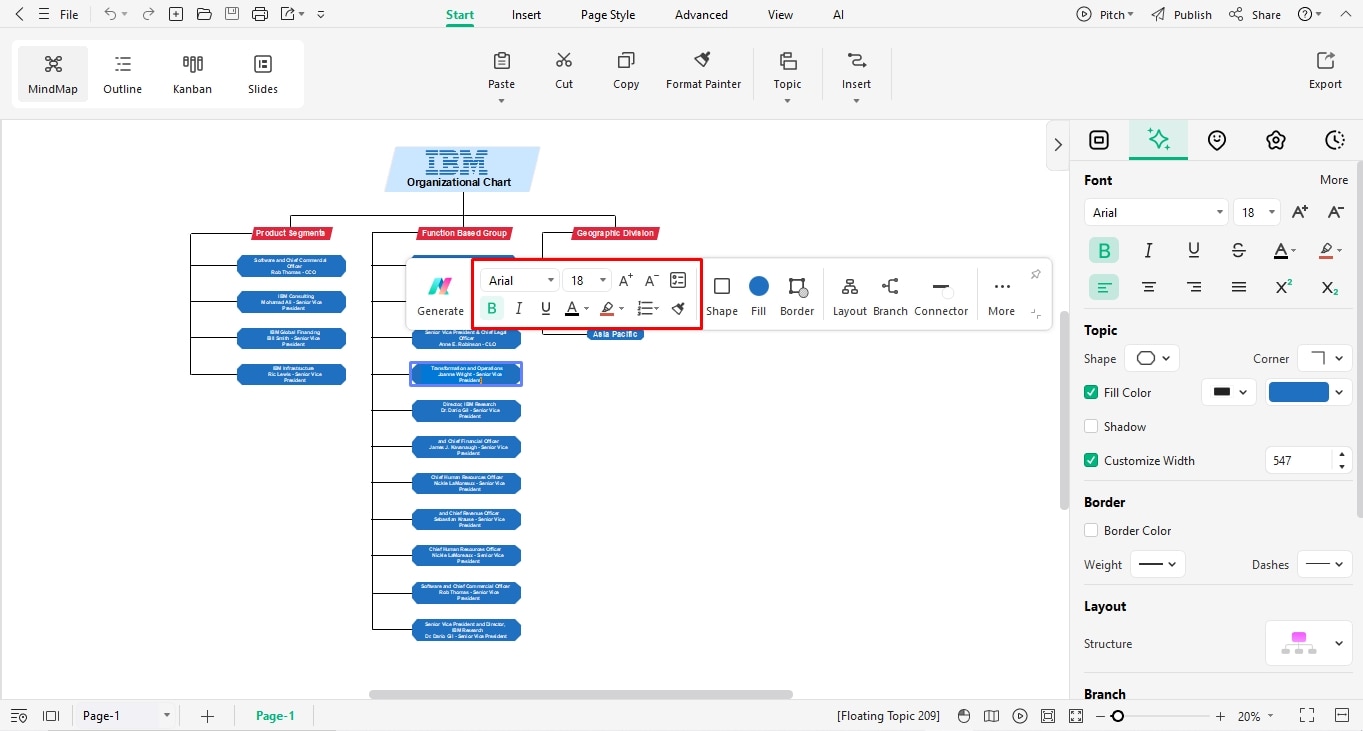
Task: Toggle bold in floating toolbar
Action: pyautogui.click(x=492, y=308)
